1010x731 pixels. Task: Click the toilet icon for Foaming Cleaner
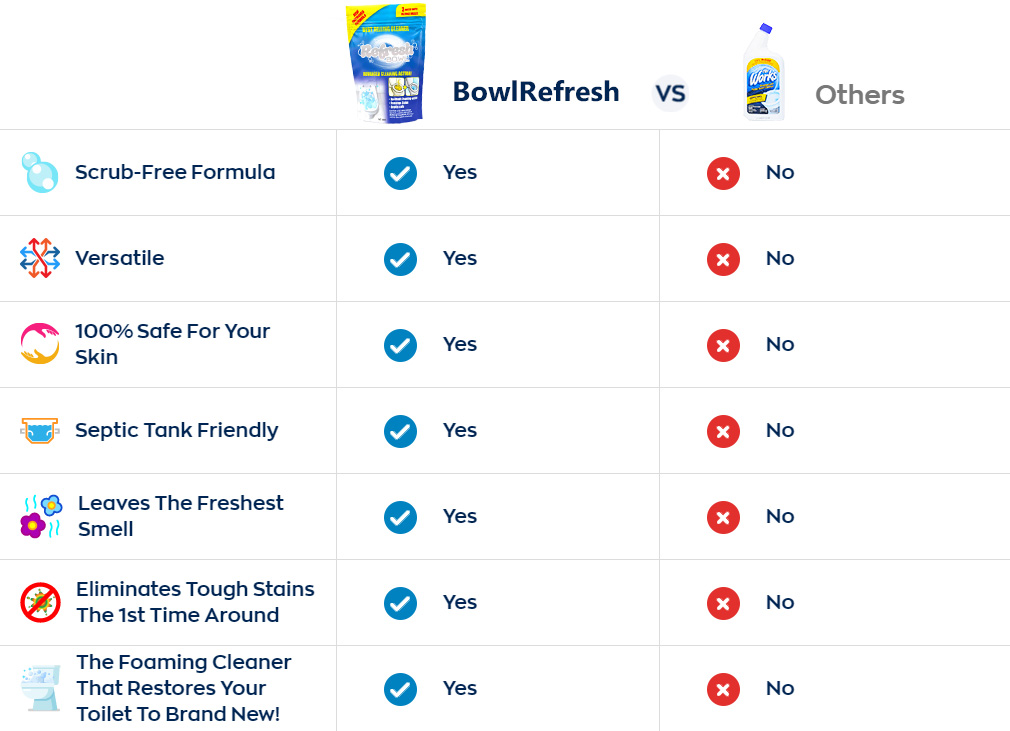click(40, 688)
